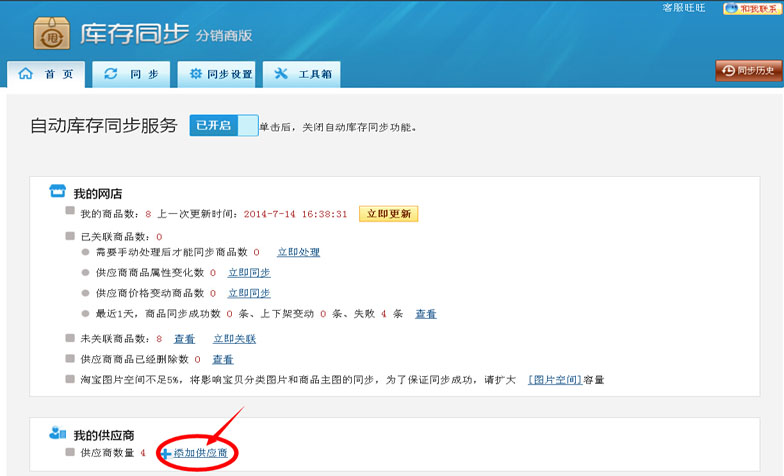
Task: Click 立即同步 for 供应商商品属性变化数
Action: click(x=249, y=272)
